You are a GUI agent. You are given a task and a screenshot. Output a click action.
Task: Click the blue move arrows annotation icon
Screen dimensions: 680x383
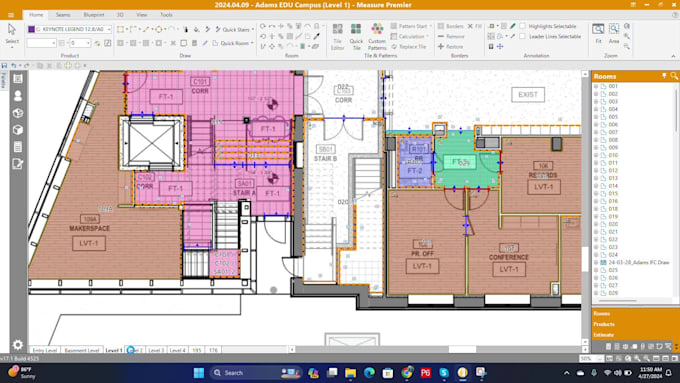pos(500,46)
